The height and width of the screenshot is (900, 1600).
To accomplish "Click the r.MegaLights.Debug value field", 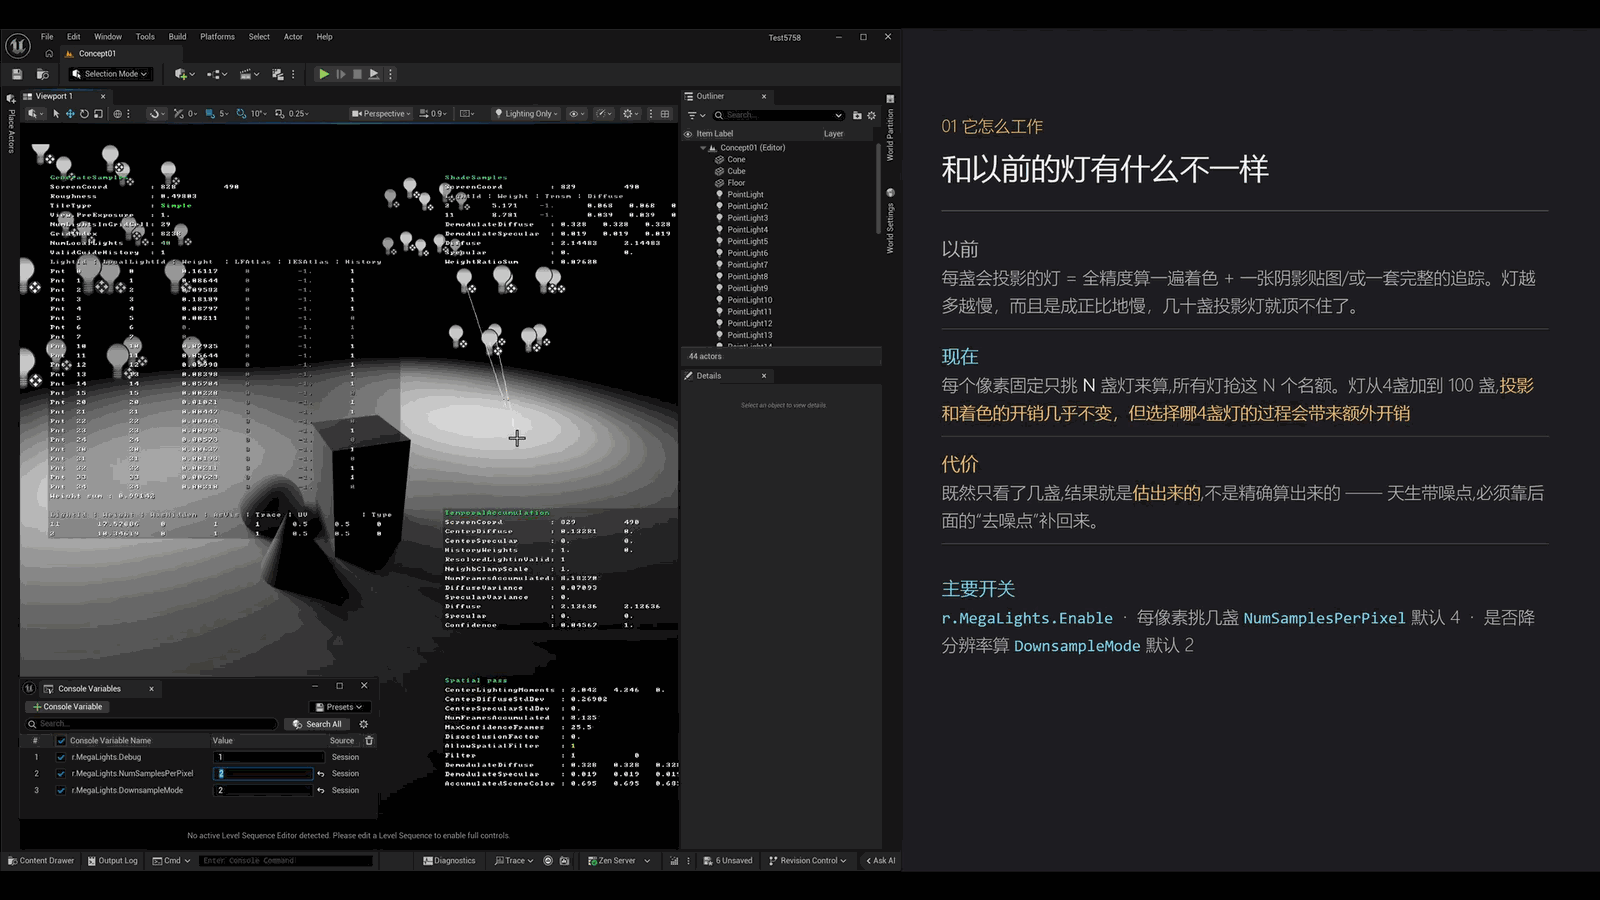I will point(264,757).
